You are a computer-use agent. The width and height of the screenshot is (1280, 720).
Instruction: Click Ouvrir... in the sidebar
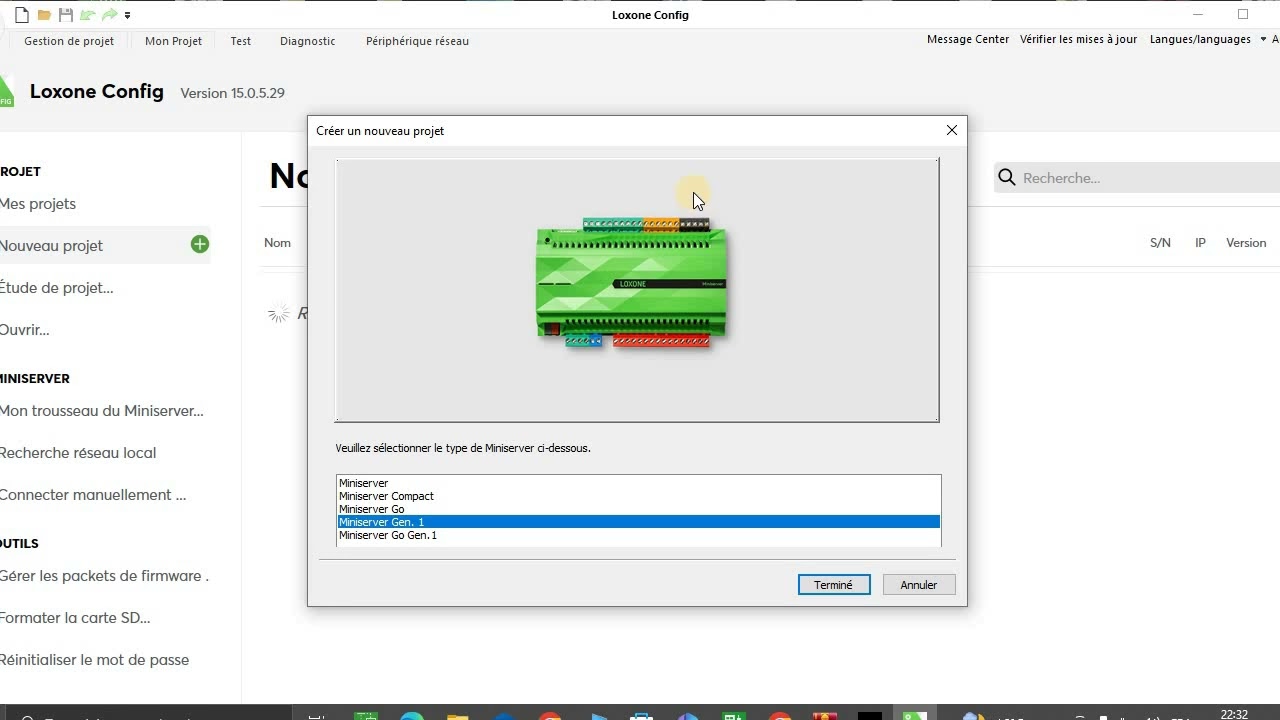point(25,330)
